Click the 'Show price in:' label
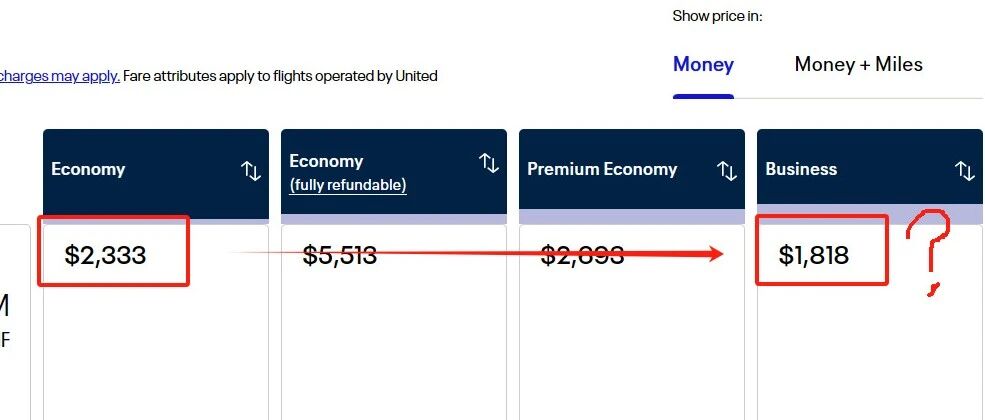Screen dimensions: 985x420 [717, 16]
